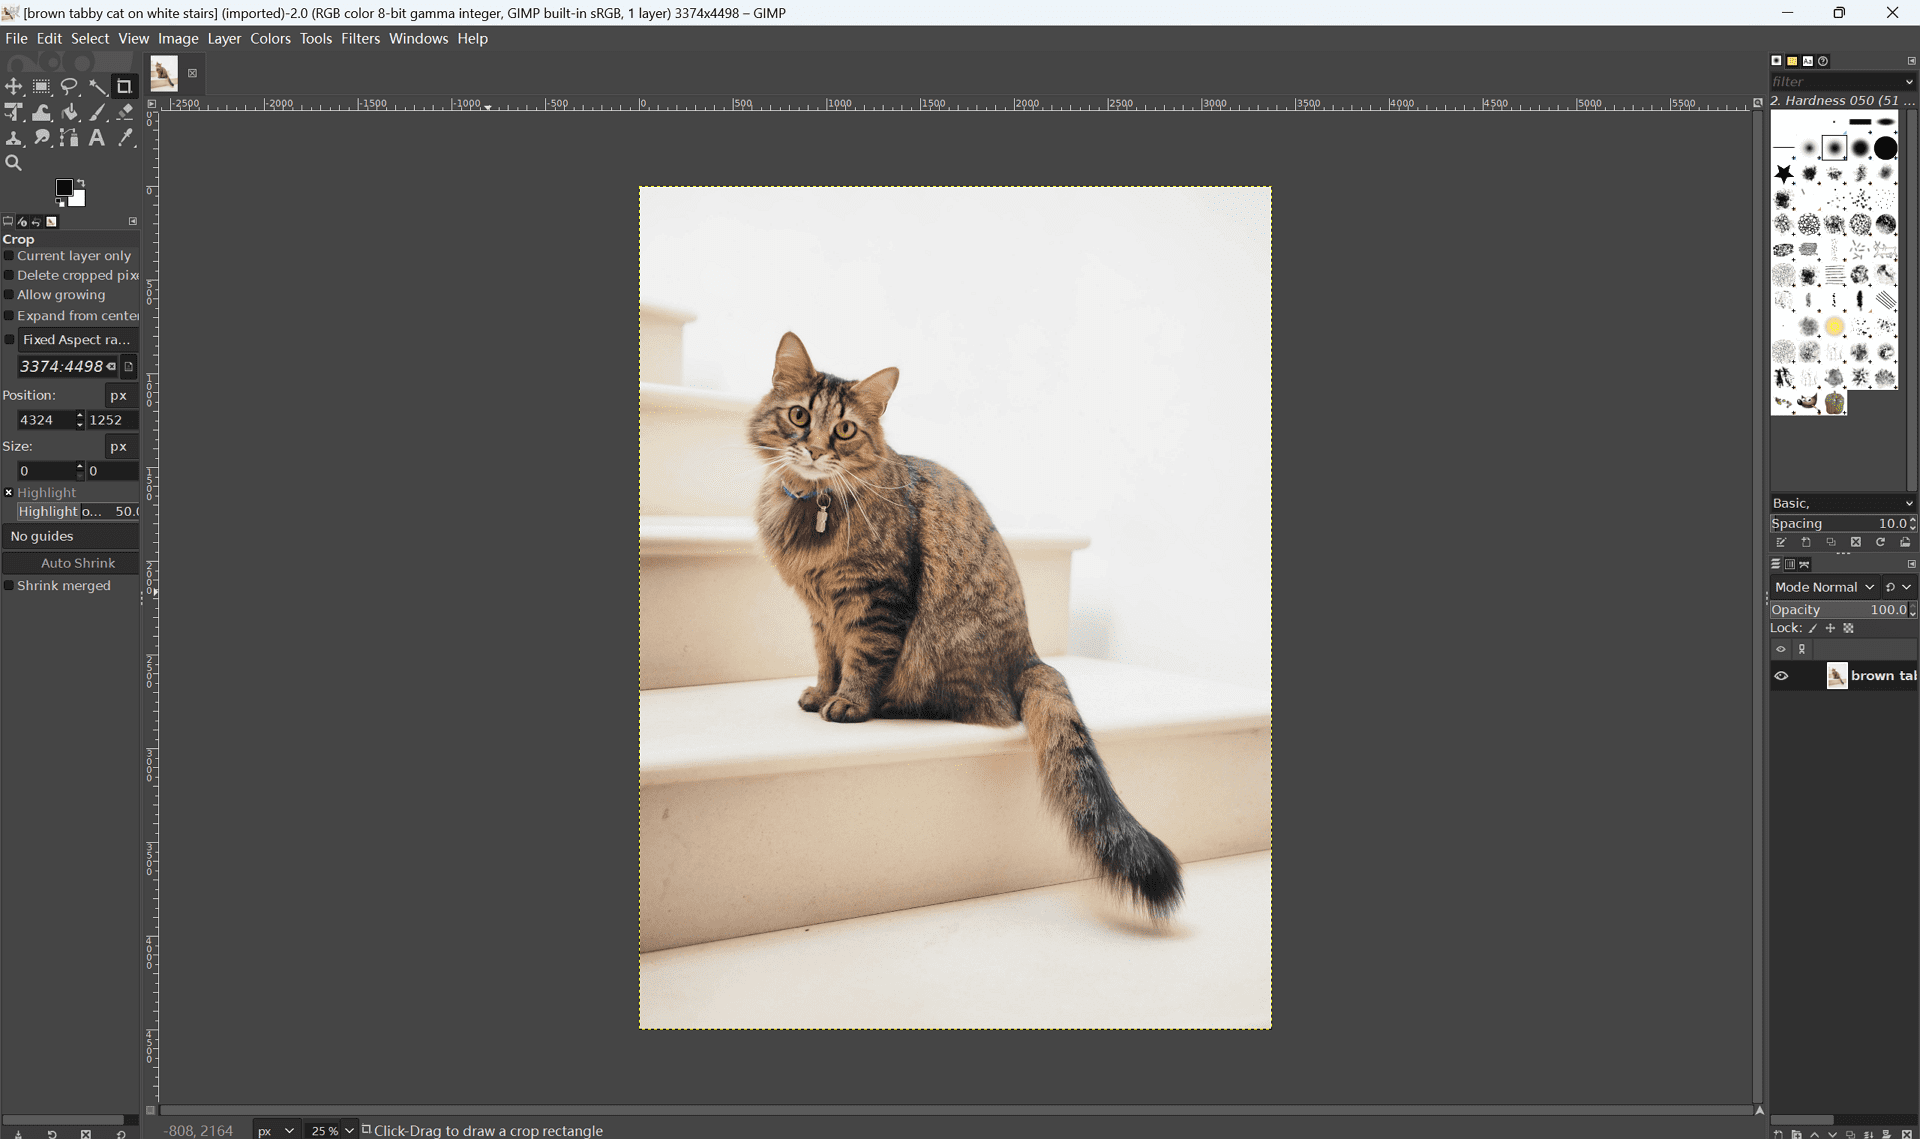The width and height of the screenshot is (1920, 1139).
Task: Select the Eraser tool
Action: tap(125, 113)
